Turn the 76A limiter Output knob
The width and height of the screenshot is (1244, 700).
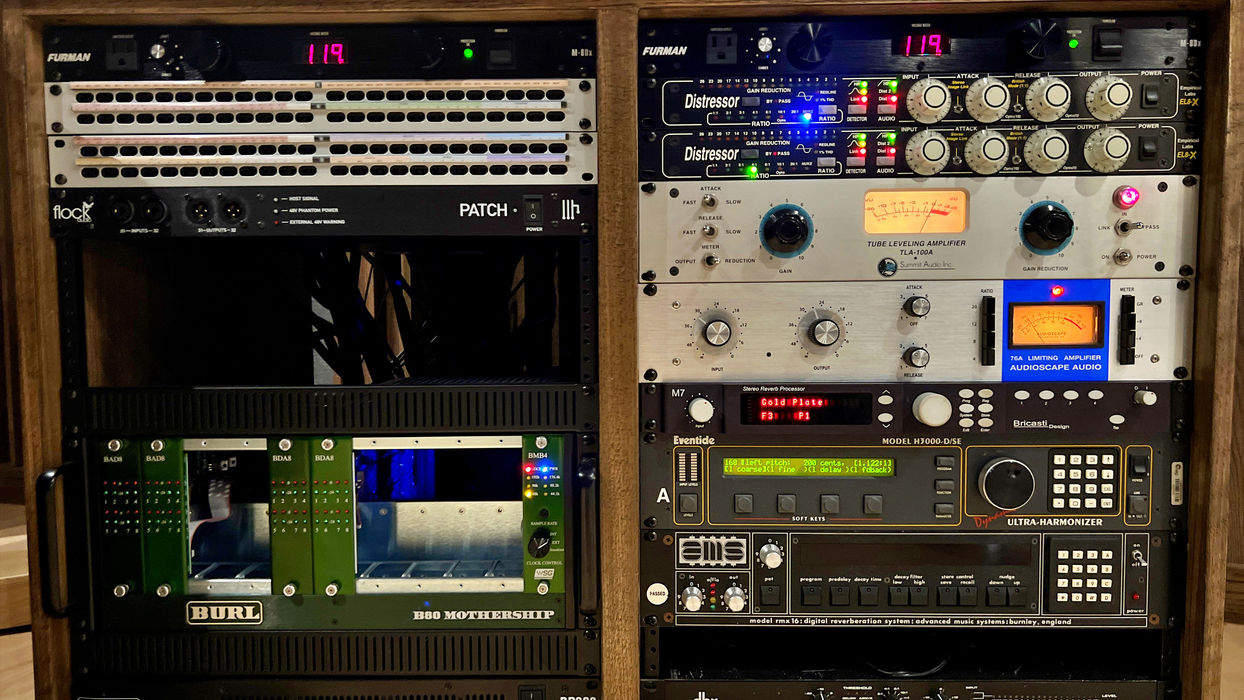pos(824,332)
